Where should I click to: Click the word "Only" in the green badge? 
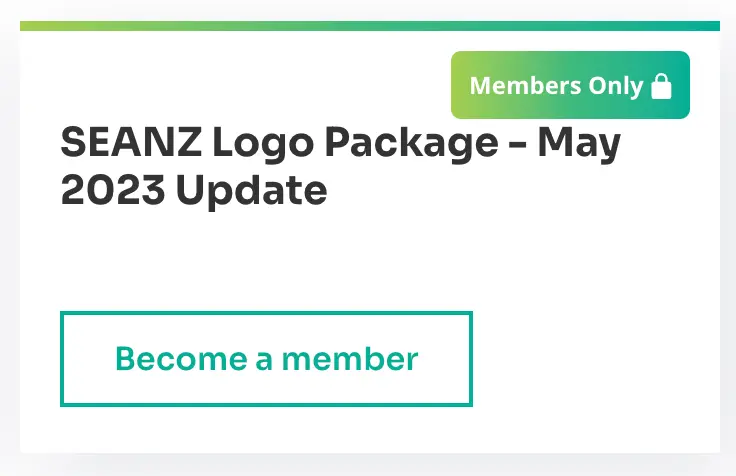point(615,86)
